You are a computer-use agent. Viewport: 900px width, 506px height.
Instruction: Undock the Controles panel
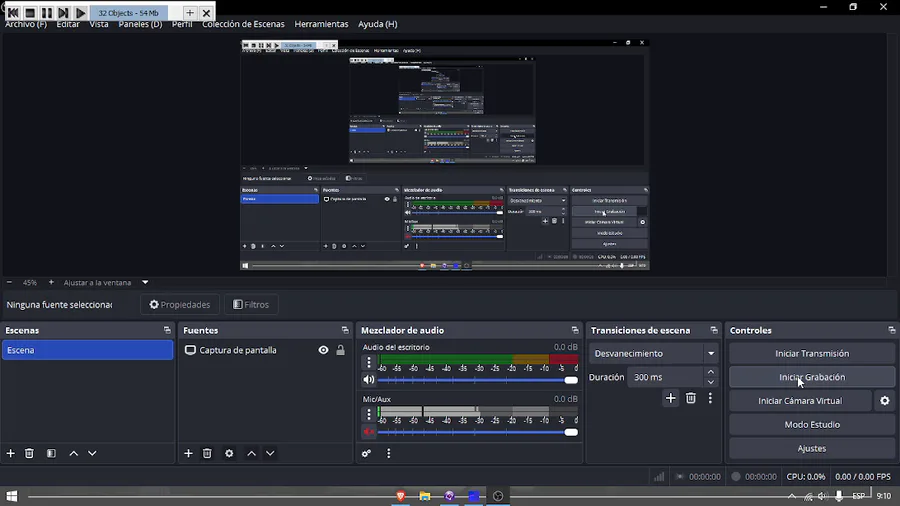[x=891, y=330]
